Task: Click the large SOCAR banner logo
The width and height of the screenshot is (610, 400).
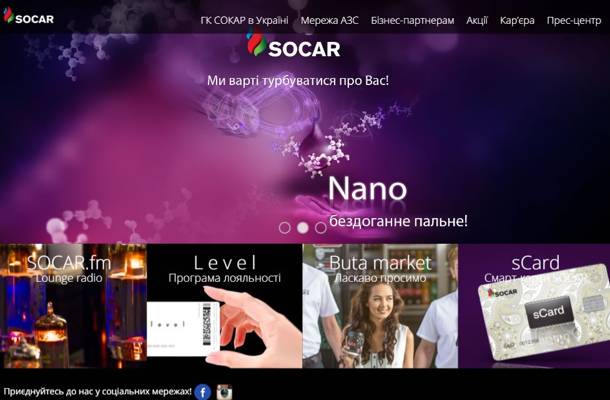Action: 294,44
